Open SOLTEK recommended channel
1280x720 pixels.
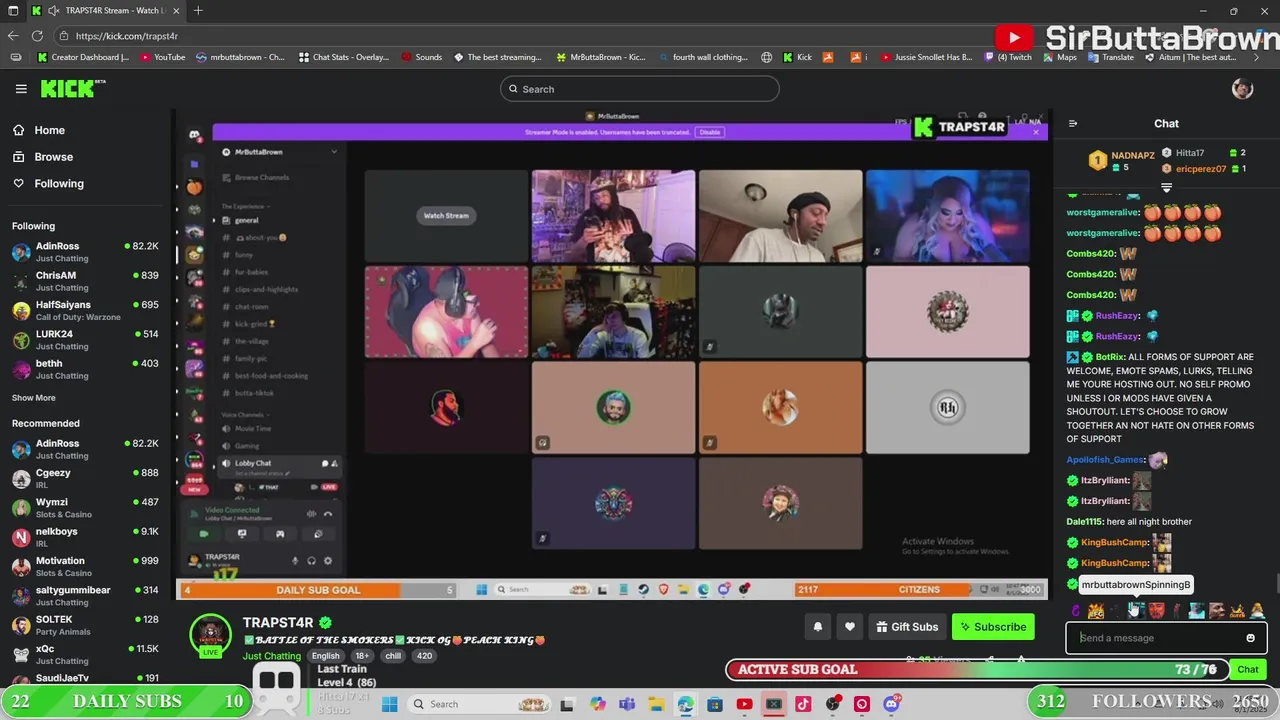(85, 625)
